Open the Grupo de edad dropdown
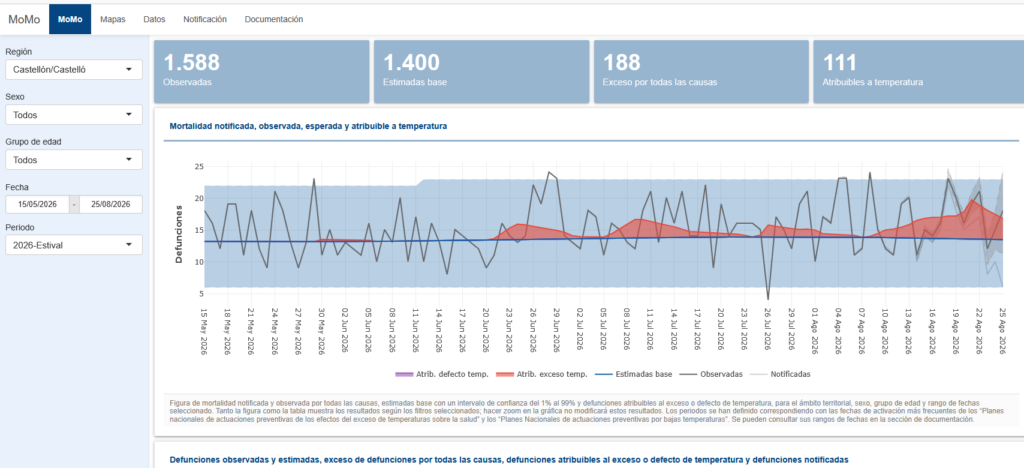 coord(74,160)
